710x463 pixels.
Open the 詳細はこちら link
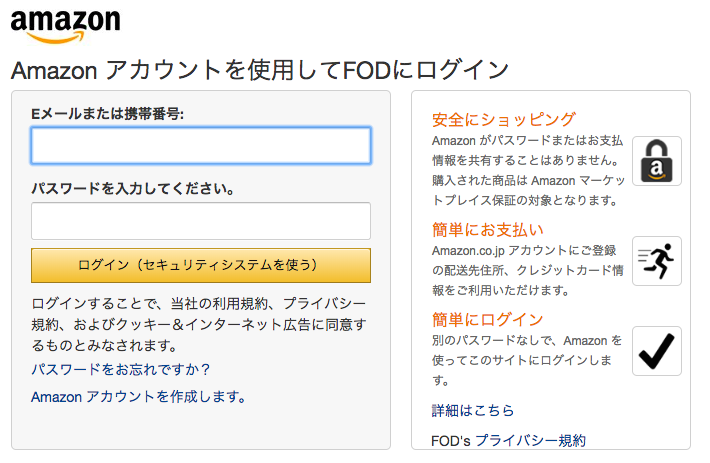tap(473, 410)
